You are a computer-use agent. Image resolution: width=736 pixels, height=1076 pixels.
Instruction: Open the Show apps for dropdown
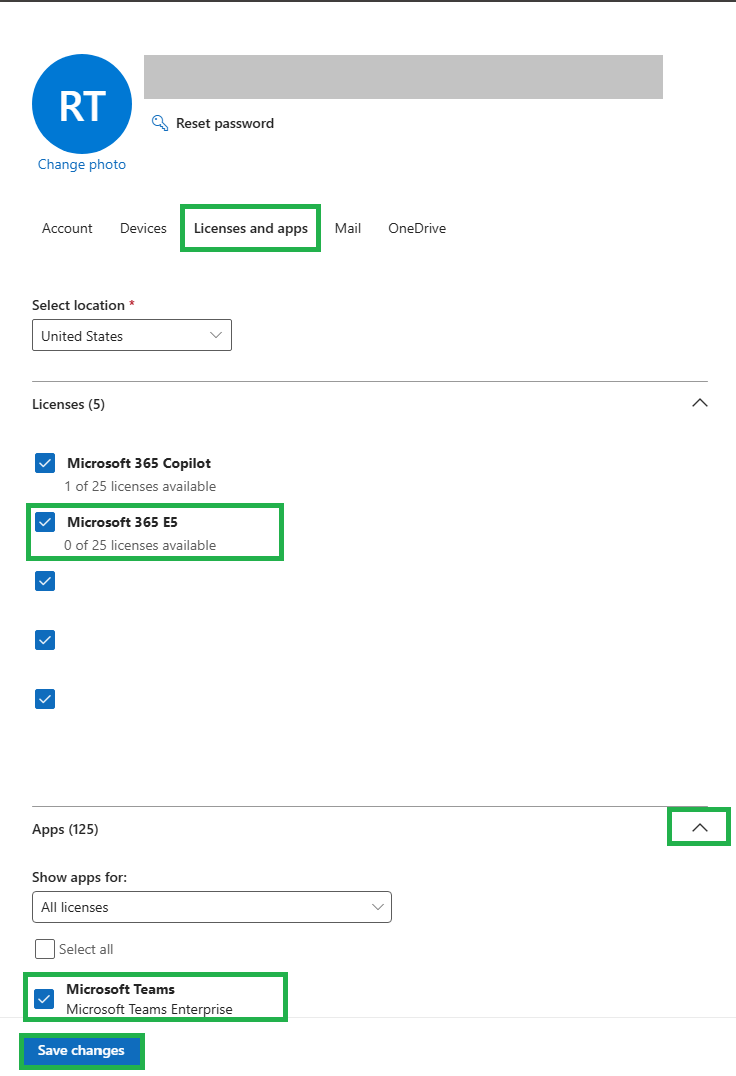pos(212,907)
